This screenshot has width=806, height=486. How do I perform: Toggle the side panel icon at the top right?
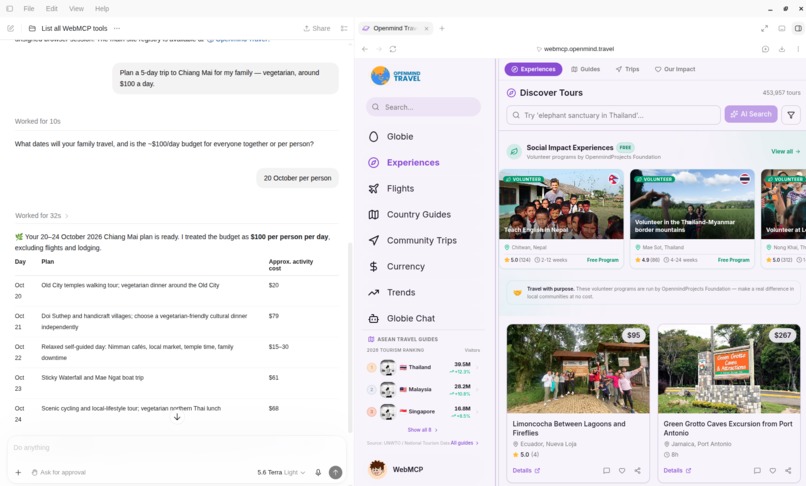(x=798, y=28)
